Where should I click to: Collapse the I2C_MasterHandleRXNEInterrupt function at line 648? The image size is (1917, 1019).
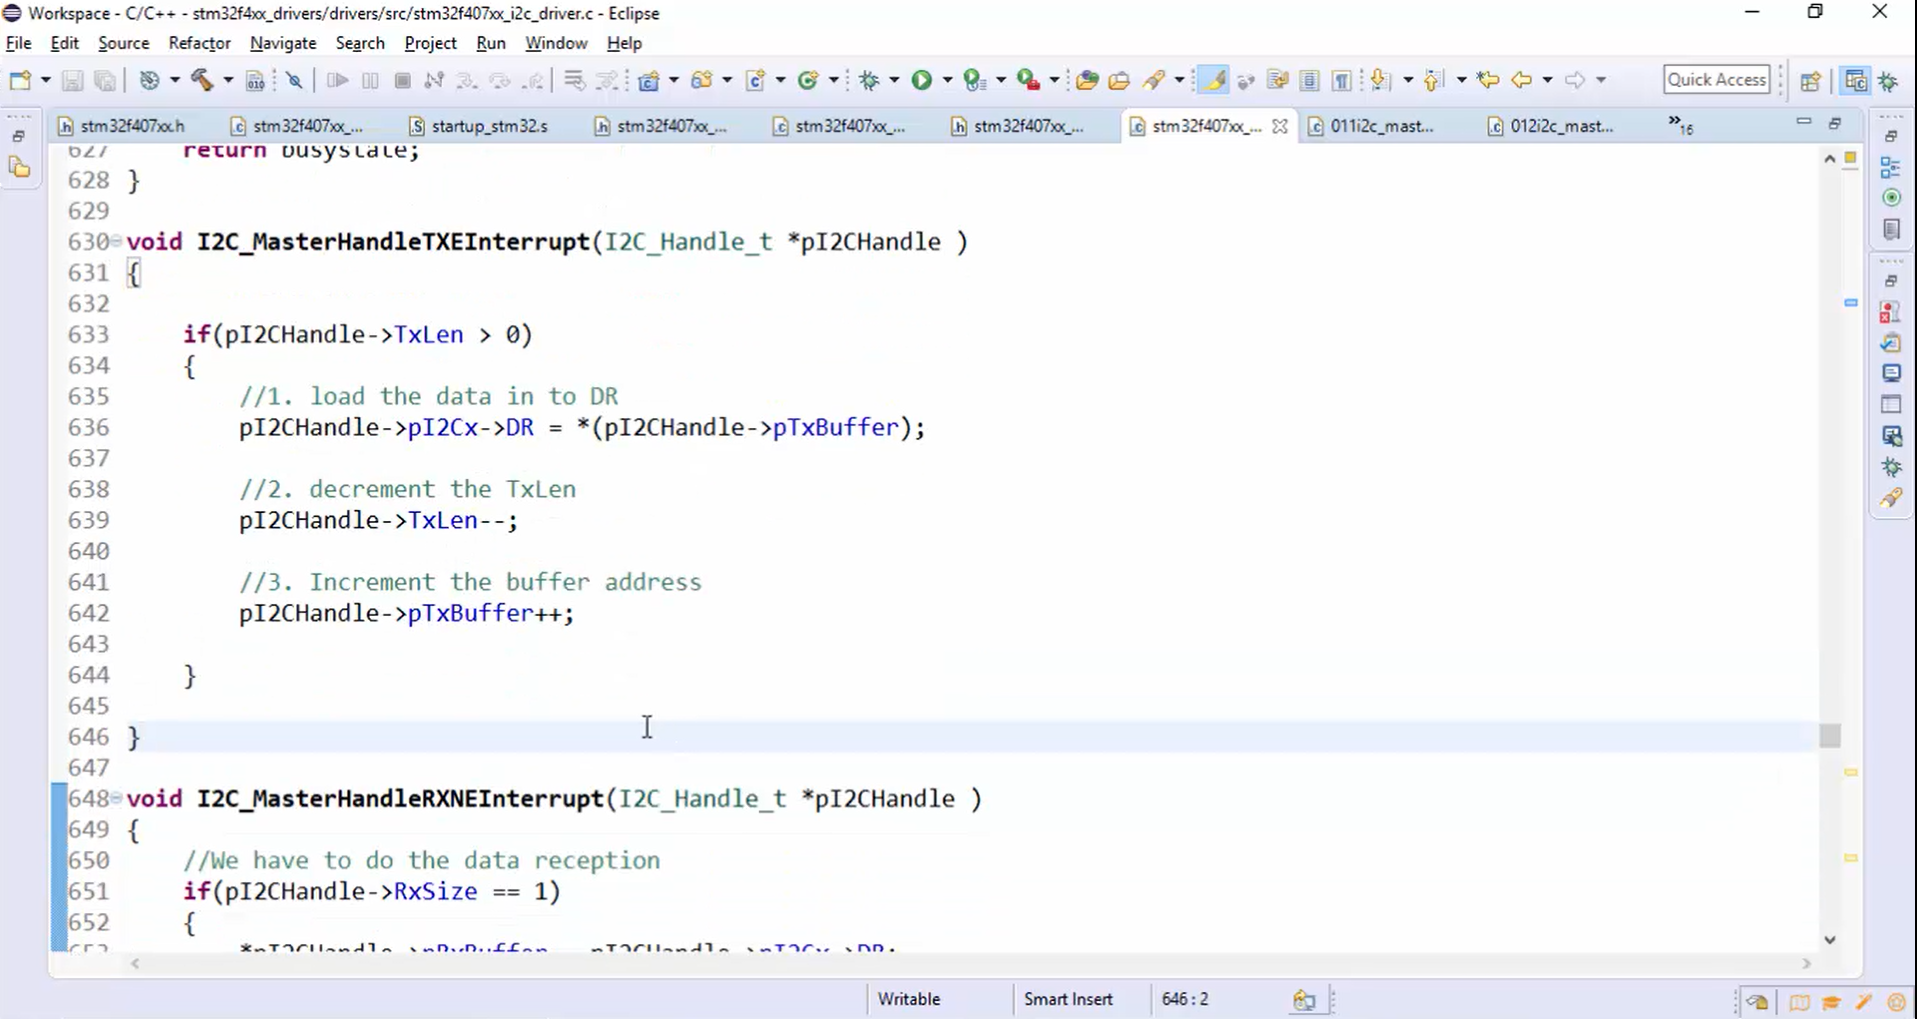pyautogui.click(x=117, y=798)
